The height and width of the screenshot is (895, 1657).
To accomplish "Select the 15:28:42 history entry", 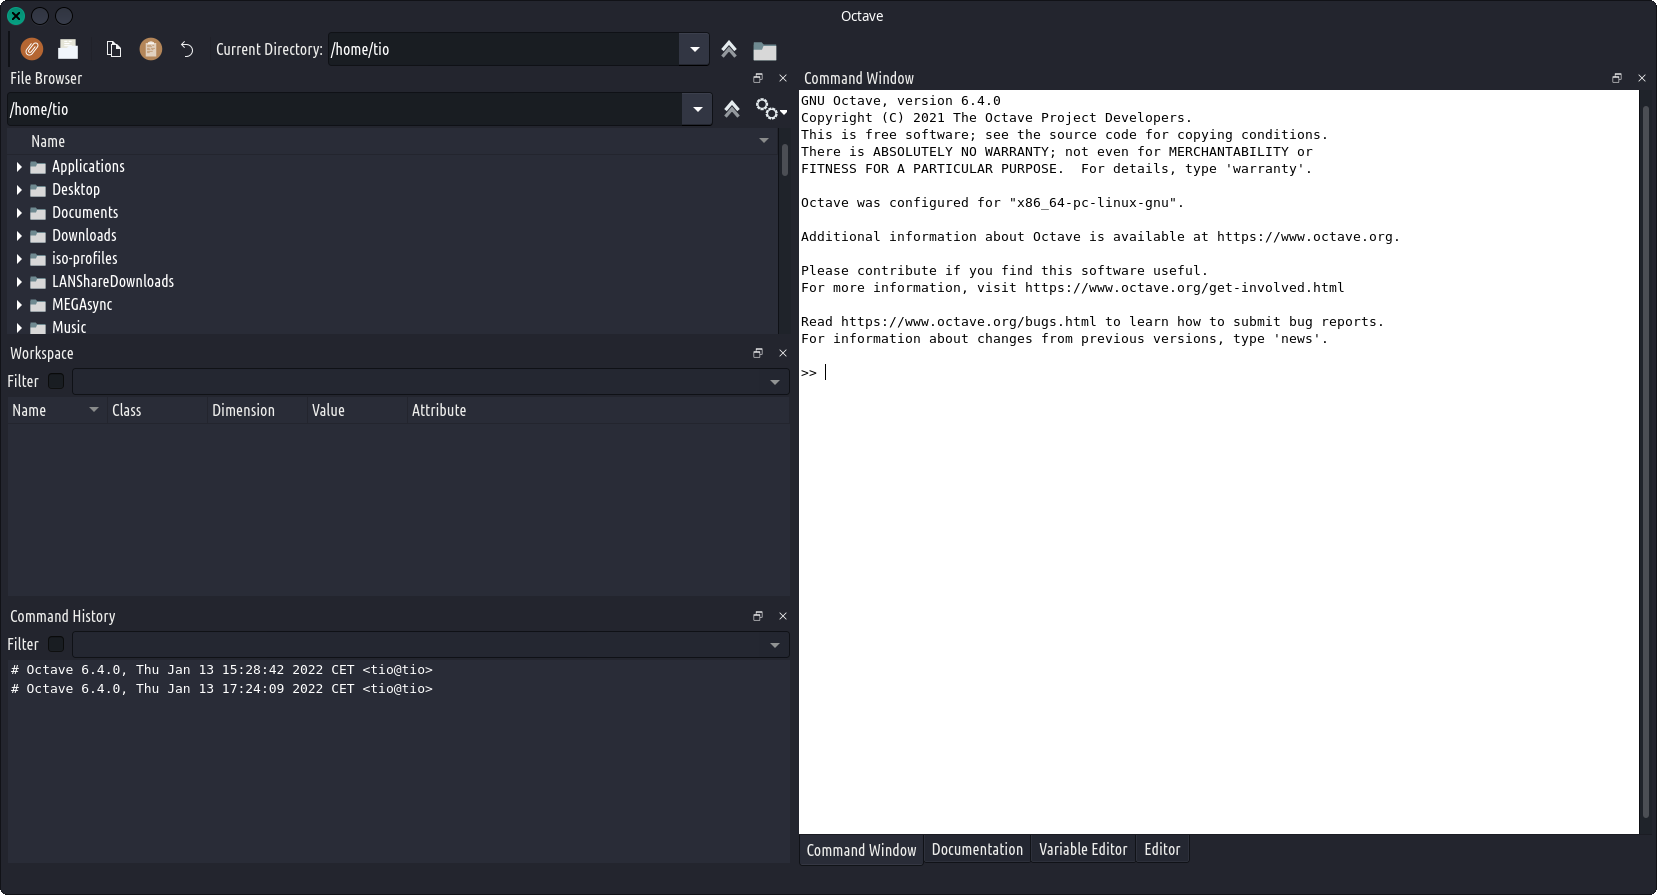I will pos(222,670).
